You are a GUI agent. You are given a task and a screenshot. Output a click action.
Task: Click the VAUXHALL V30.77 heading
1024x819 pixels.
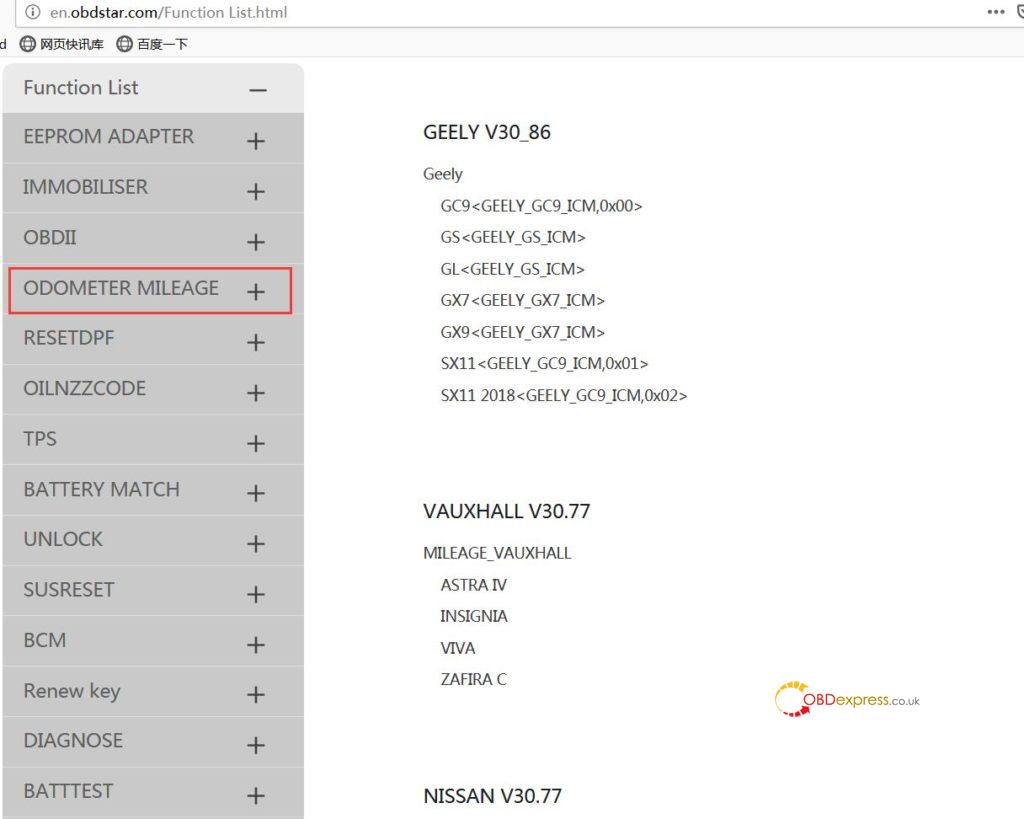pyautogui.click(x=506, y=511)
